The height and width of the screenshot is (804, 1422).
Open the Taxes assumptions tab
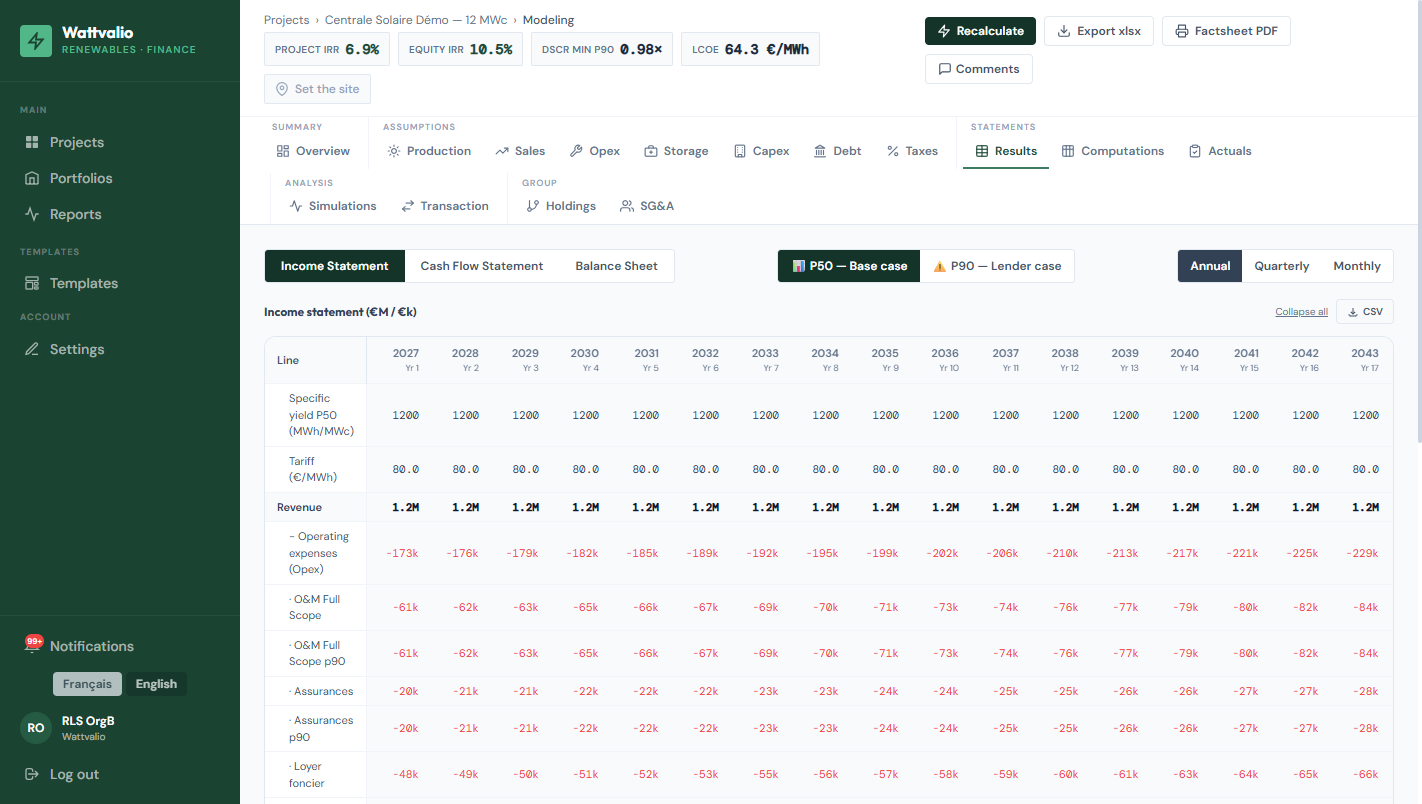pos(912,151)
